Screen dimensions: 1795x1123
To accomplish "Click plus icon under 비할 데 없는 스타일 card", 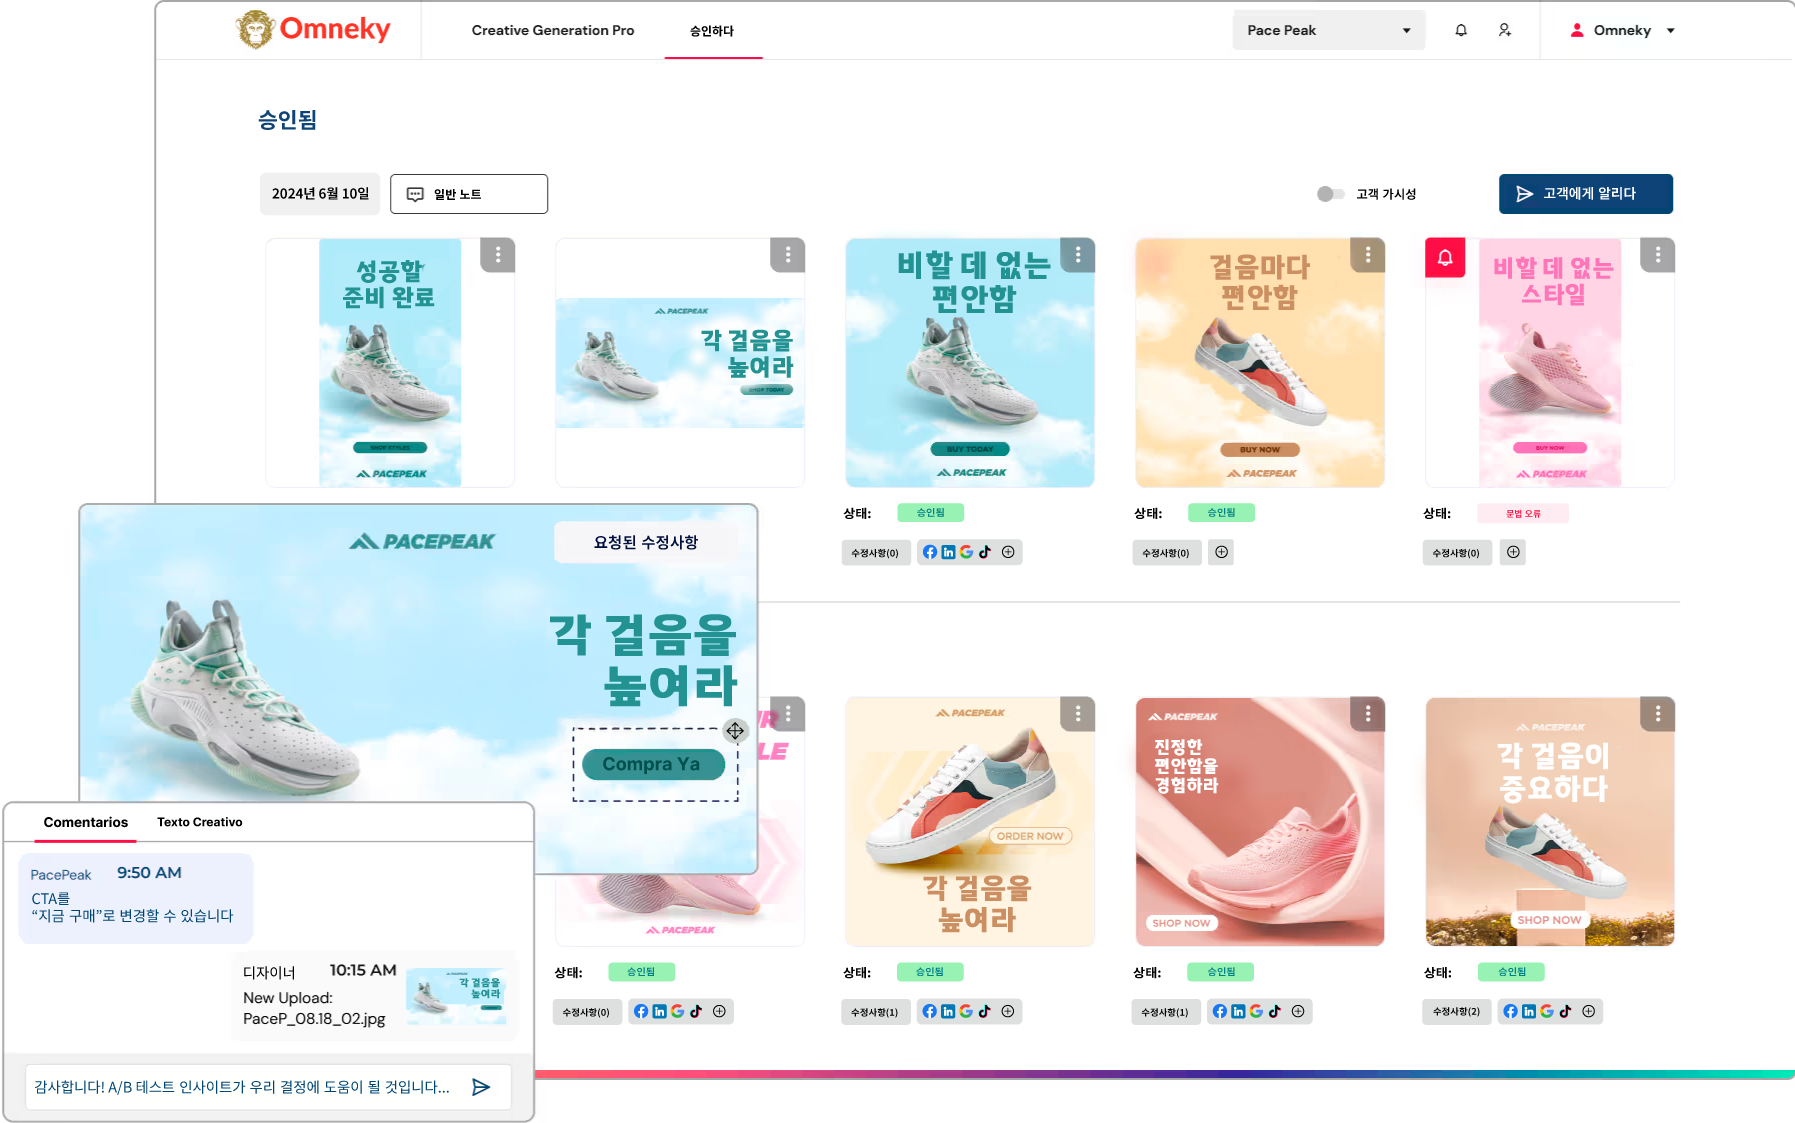I will (1513, 552).
